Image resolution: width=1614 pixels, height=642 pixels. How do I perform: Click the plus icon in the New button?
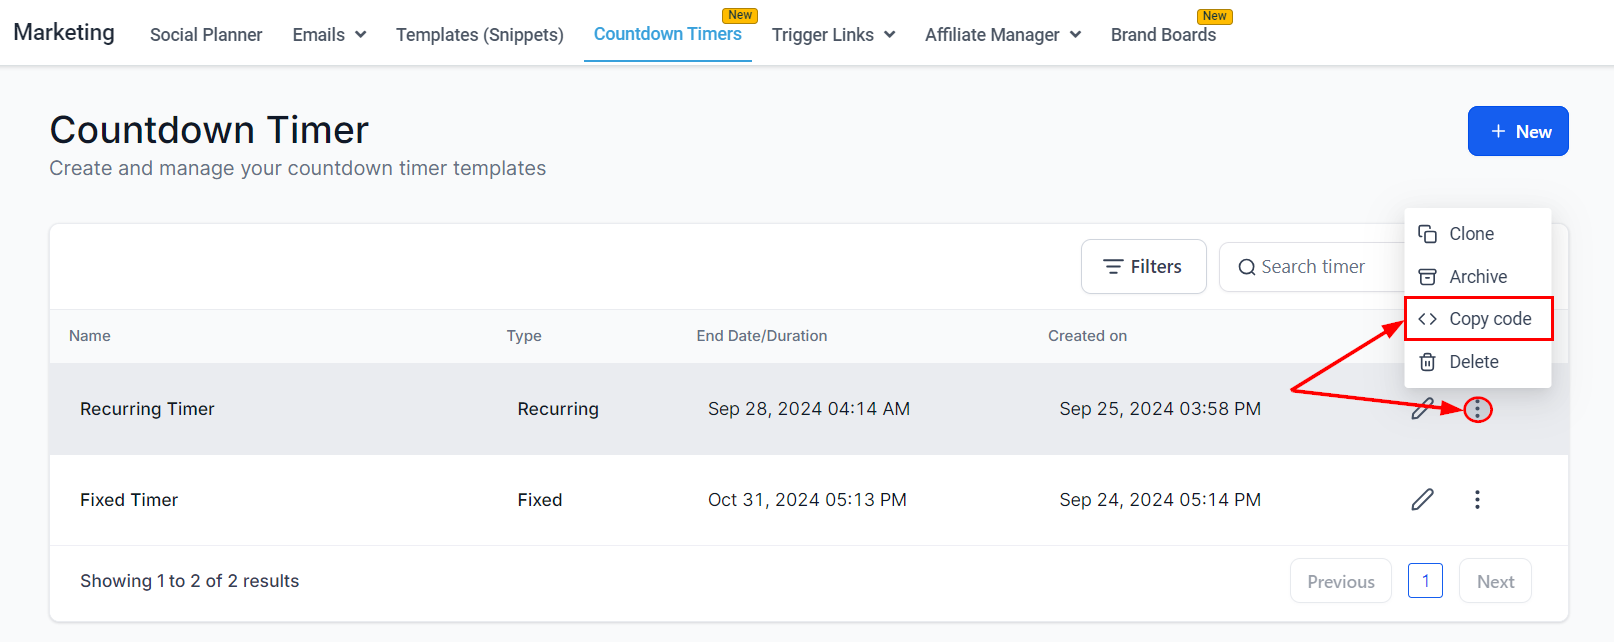(x=1498, y=131)
